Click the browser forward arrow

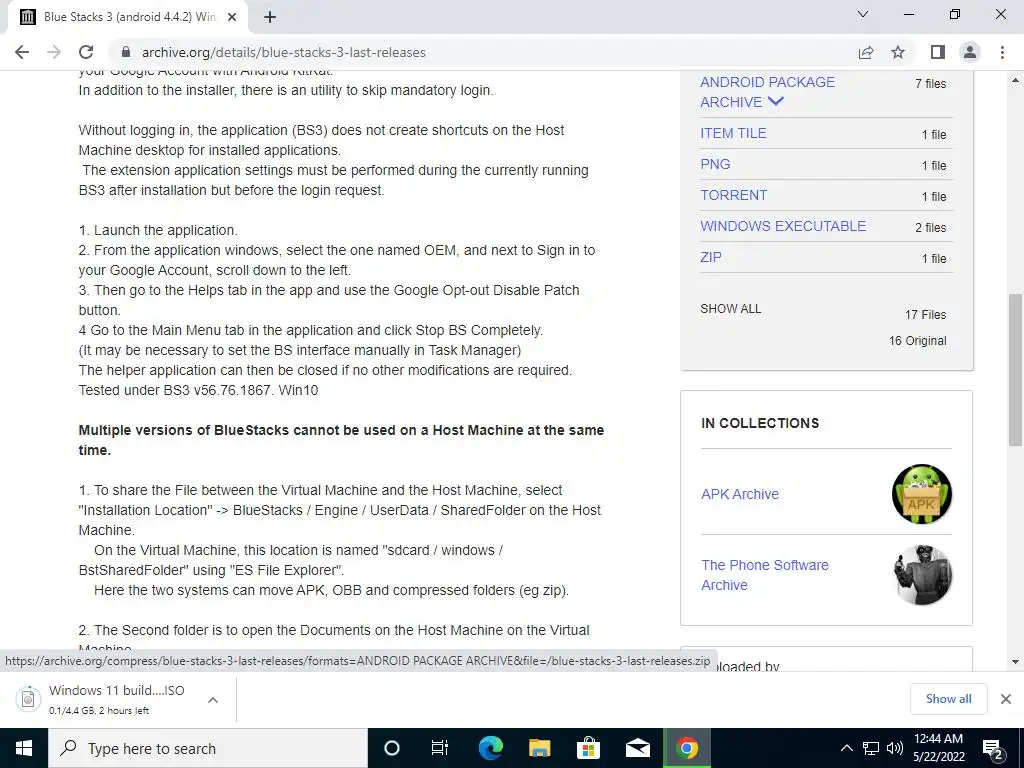(x=54, y=52)
